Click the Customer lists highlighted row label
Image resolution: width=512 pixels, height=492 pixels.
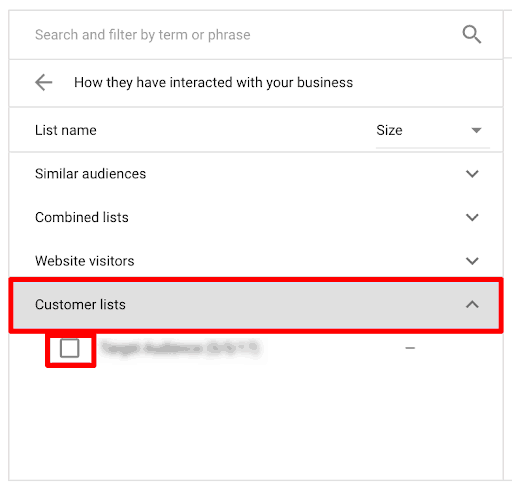[x=80, y=304]
